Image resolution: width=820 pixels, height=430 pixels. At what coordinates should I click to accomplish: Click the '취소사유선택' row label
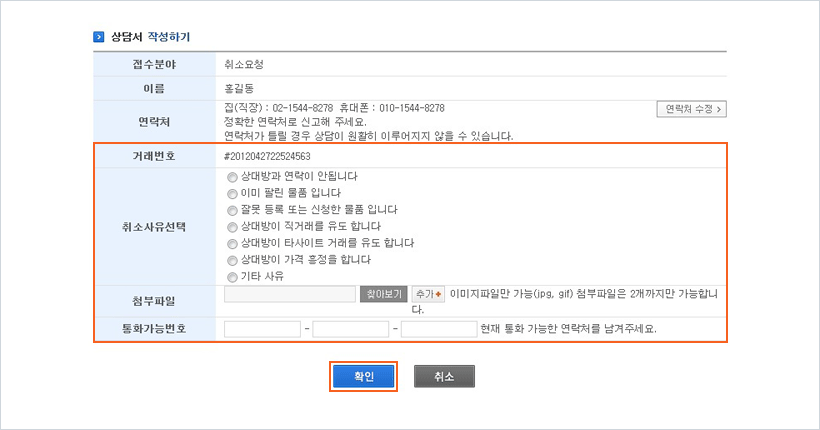tap(153, 226)
